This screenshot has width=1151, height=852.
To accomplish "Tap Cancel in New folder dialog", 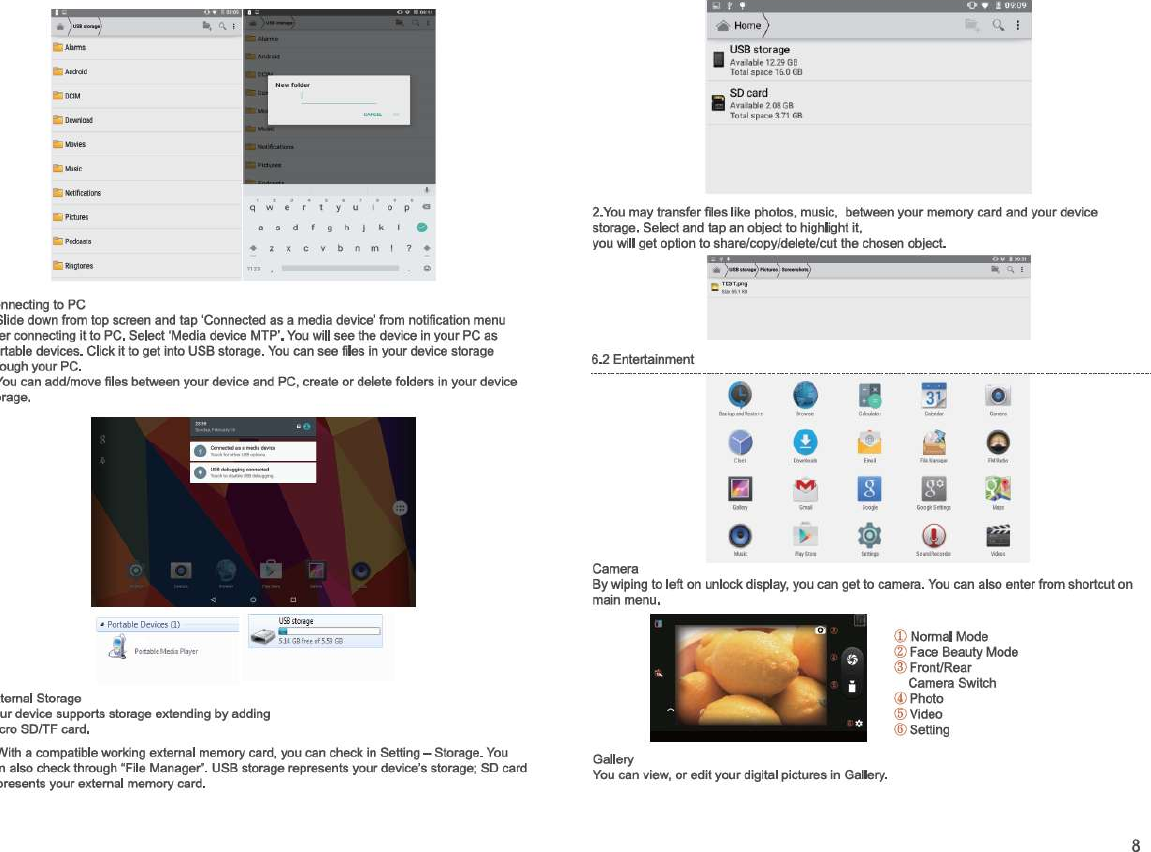I will click(x=373, y=114).
